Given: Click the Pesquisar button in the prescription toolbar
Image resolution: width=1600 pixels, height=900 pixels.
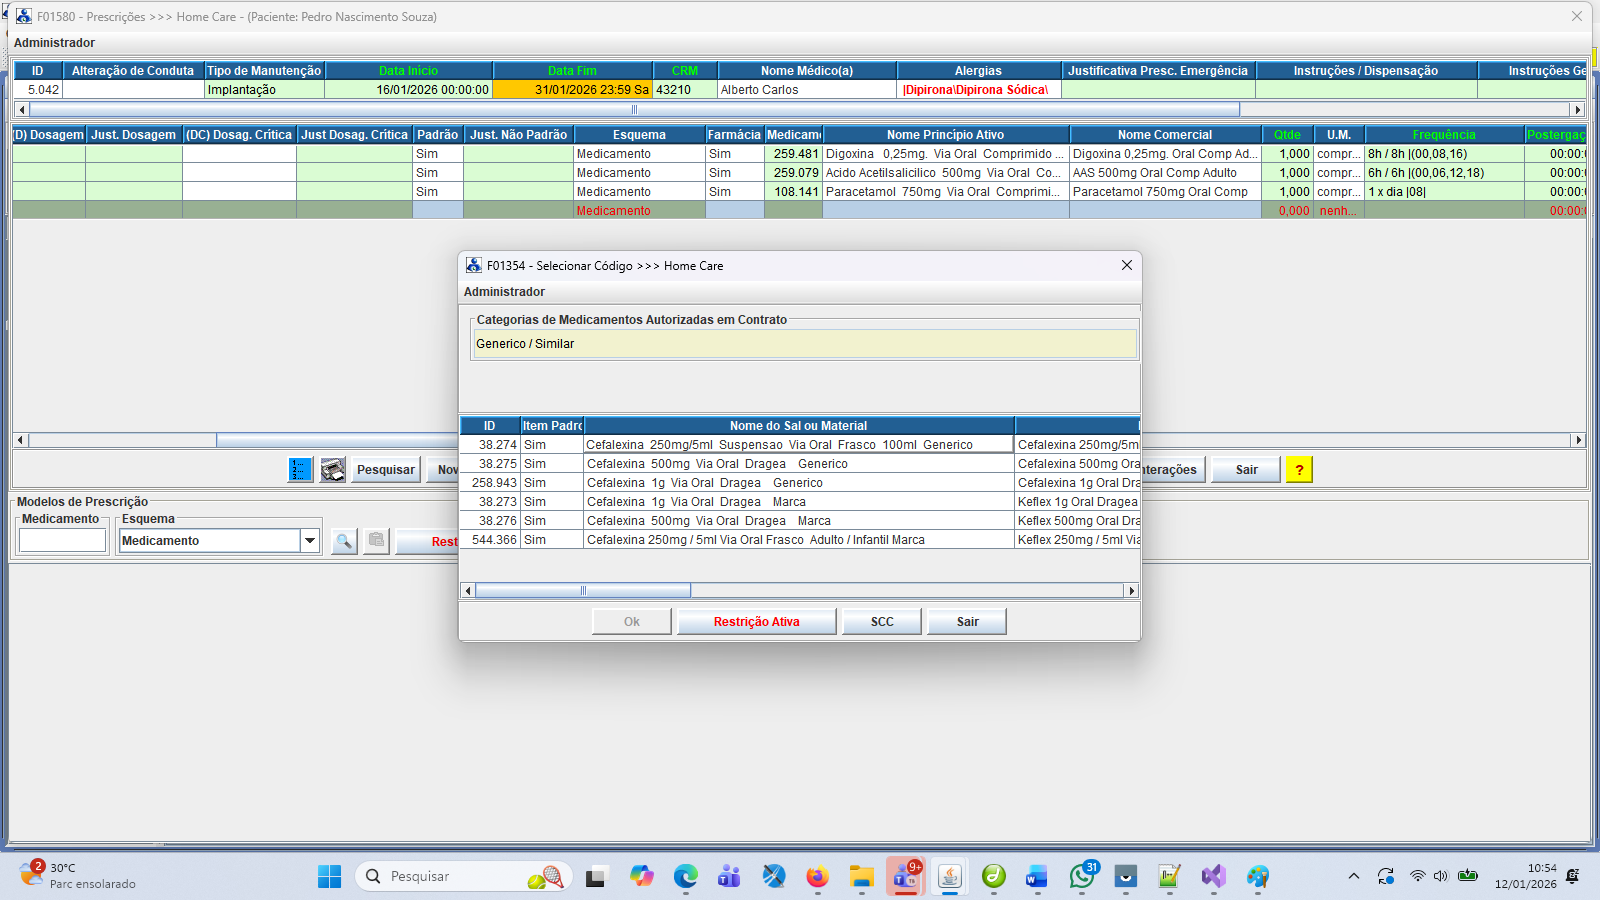Looking at the screenshot, I should [385, 470].
